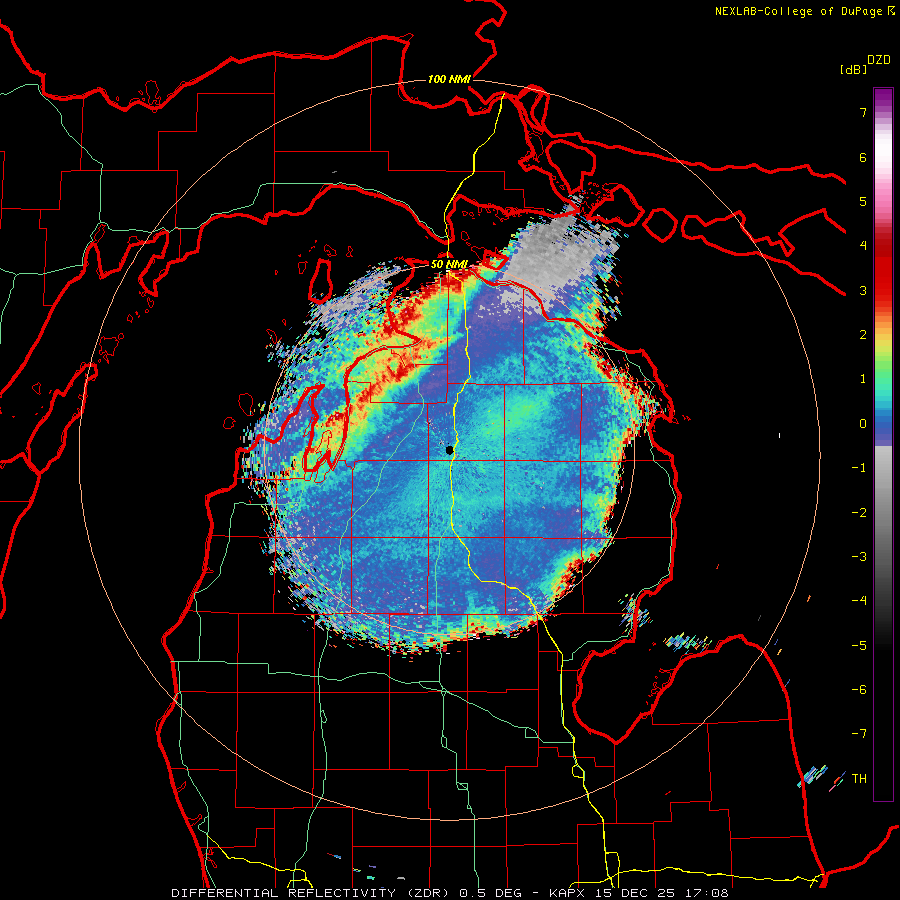
Task: Click the Differential Reflectivity caption text
Action: 450,893
